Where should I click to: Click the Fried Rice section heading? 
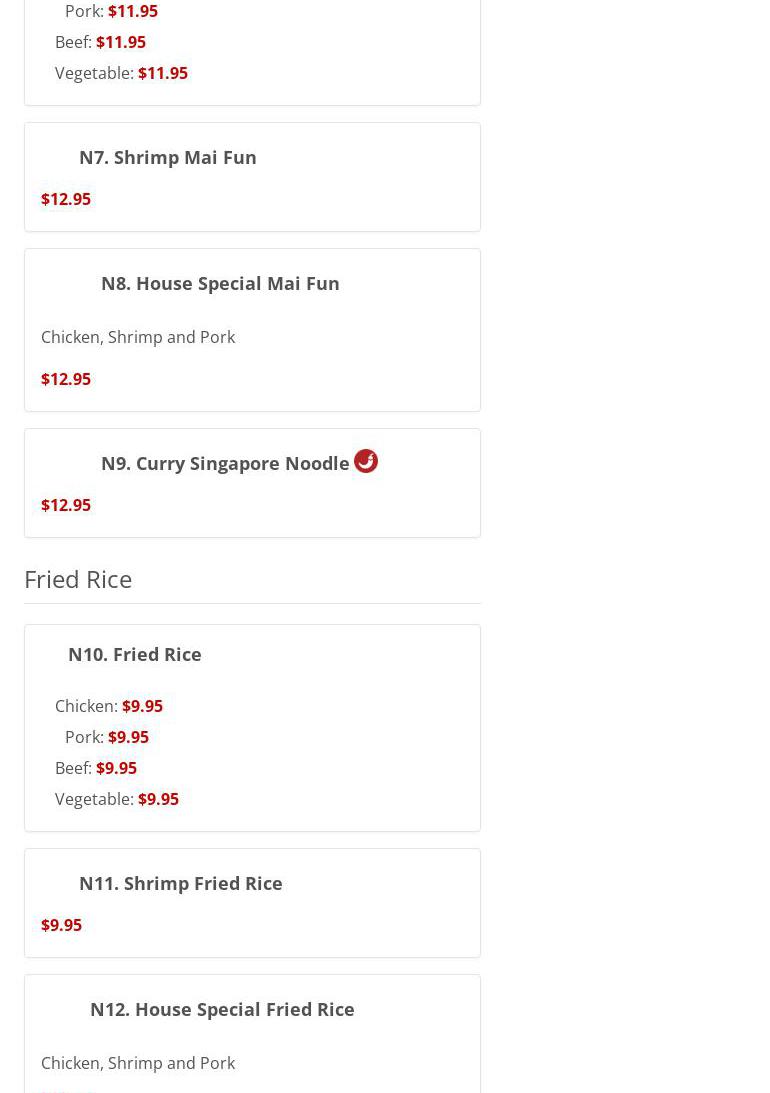click(x=78, y=579)
